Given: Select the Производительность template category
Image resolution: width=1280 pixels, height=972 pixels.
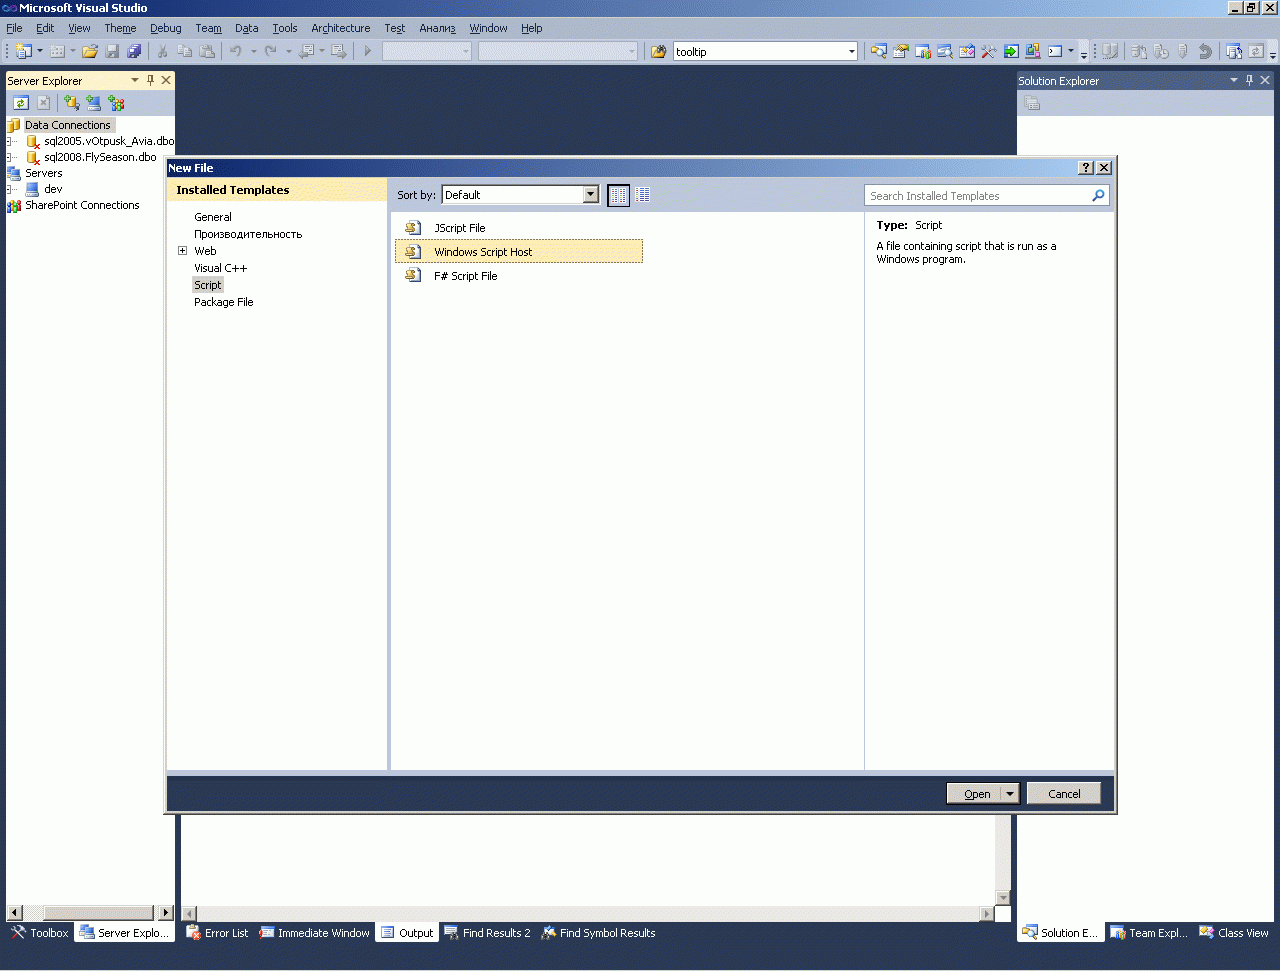Looking at the screenshot, I should (248, 234).
